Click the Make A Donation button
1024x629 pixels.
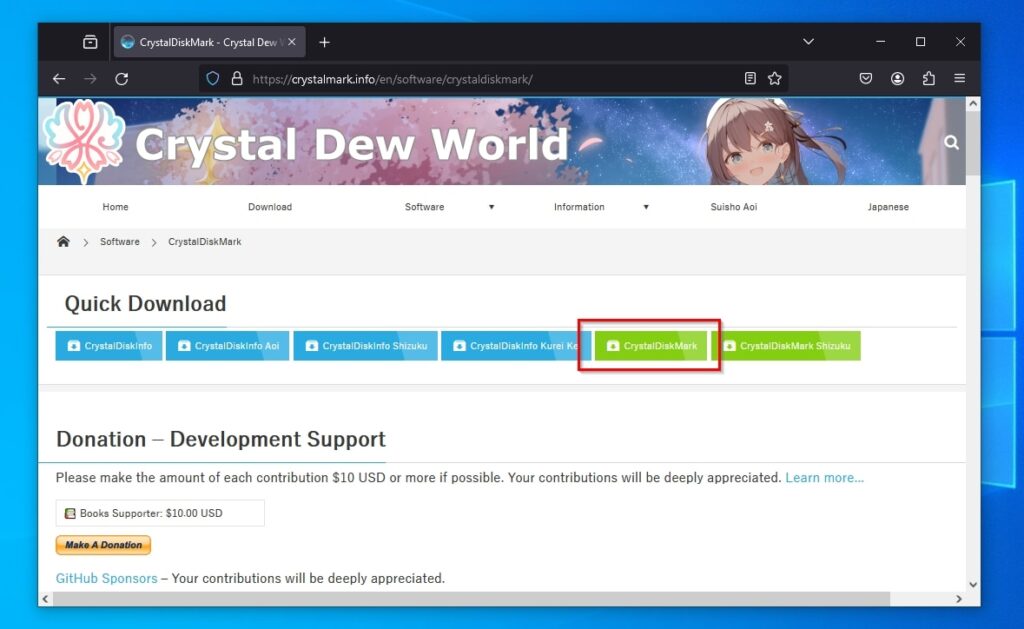[103, 545]
